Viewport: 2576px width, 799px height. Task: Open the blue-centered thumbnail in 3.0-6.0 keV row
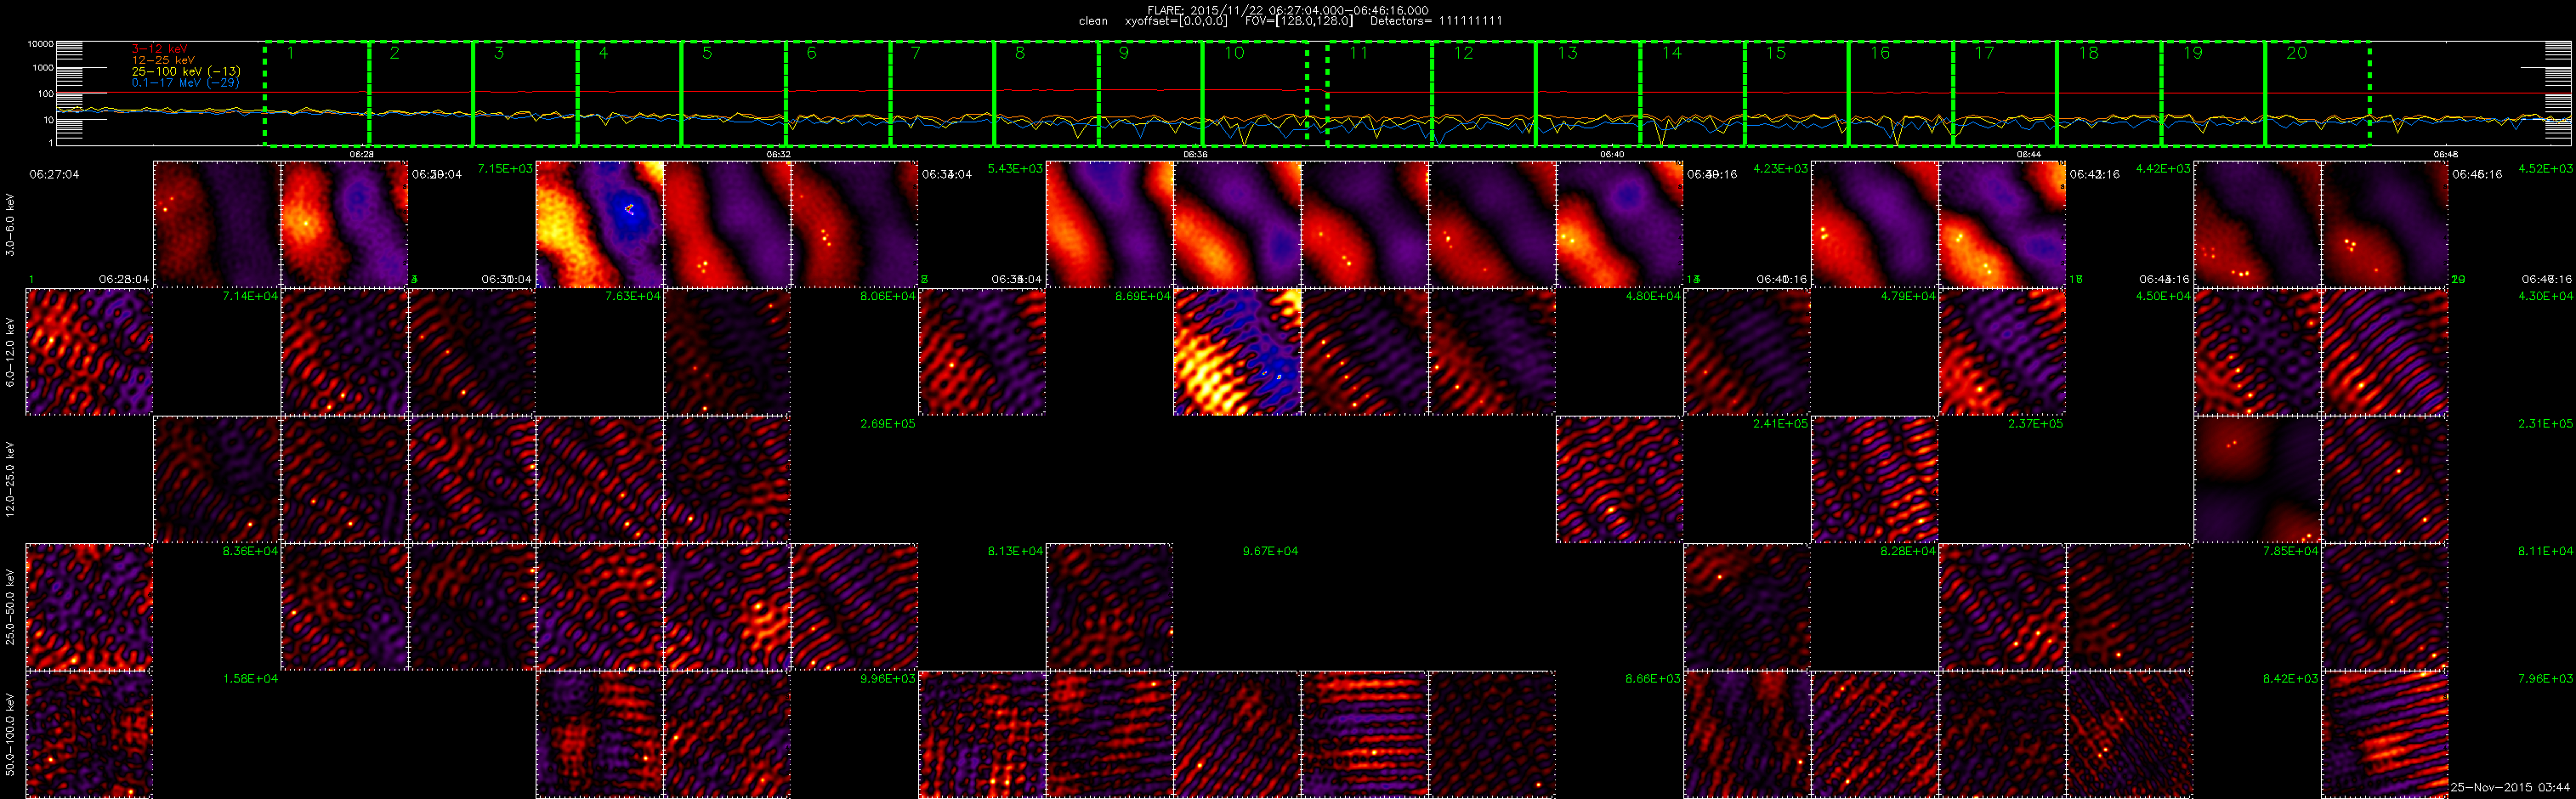coord(600,225)
